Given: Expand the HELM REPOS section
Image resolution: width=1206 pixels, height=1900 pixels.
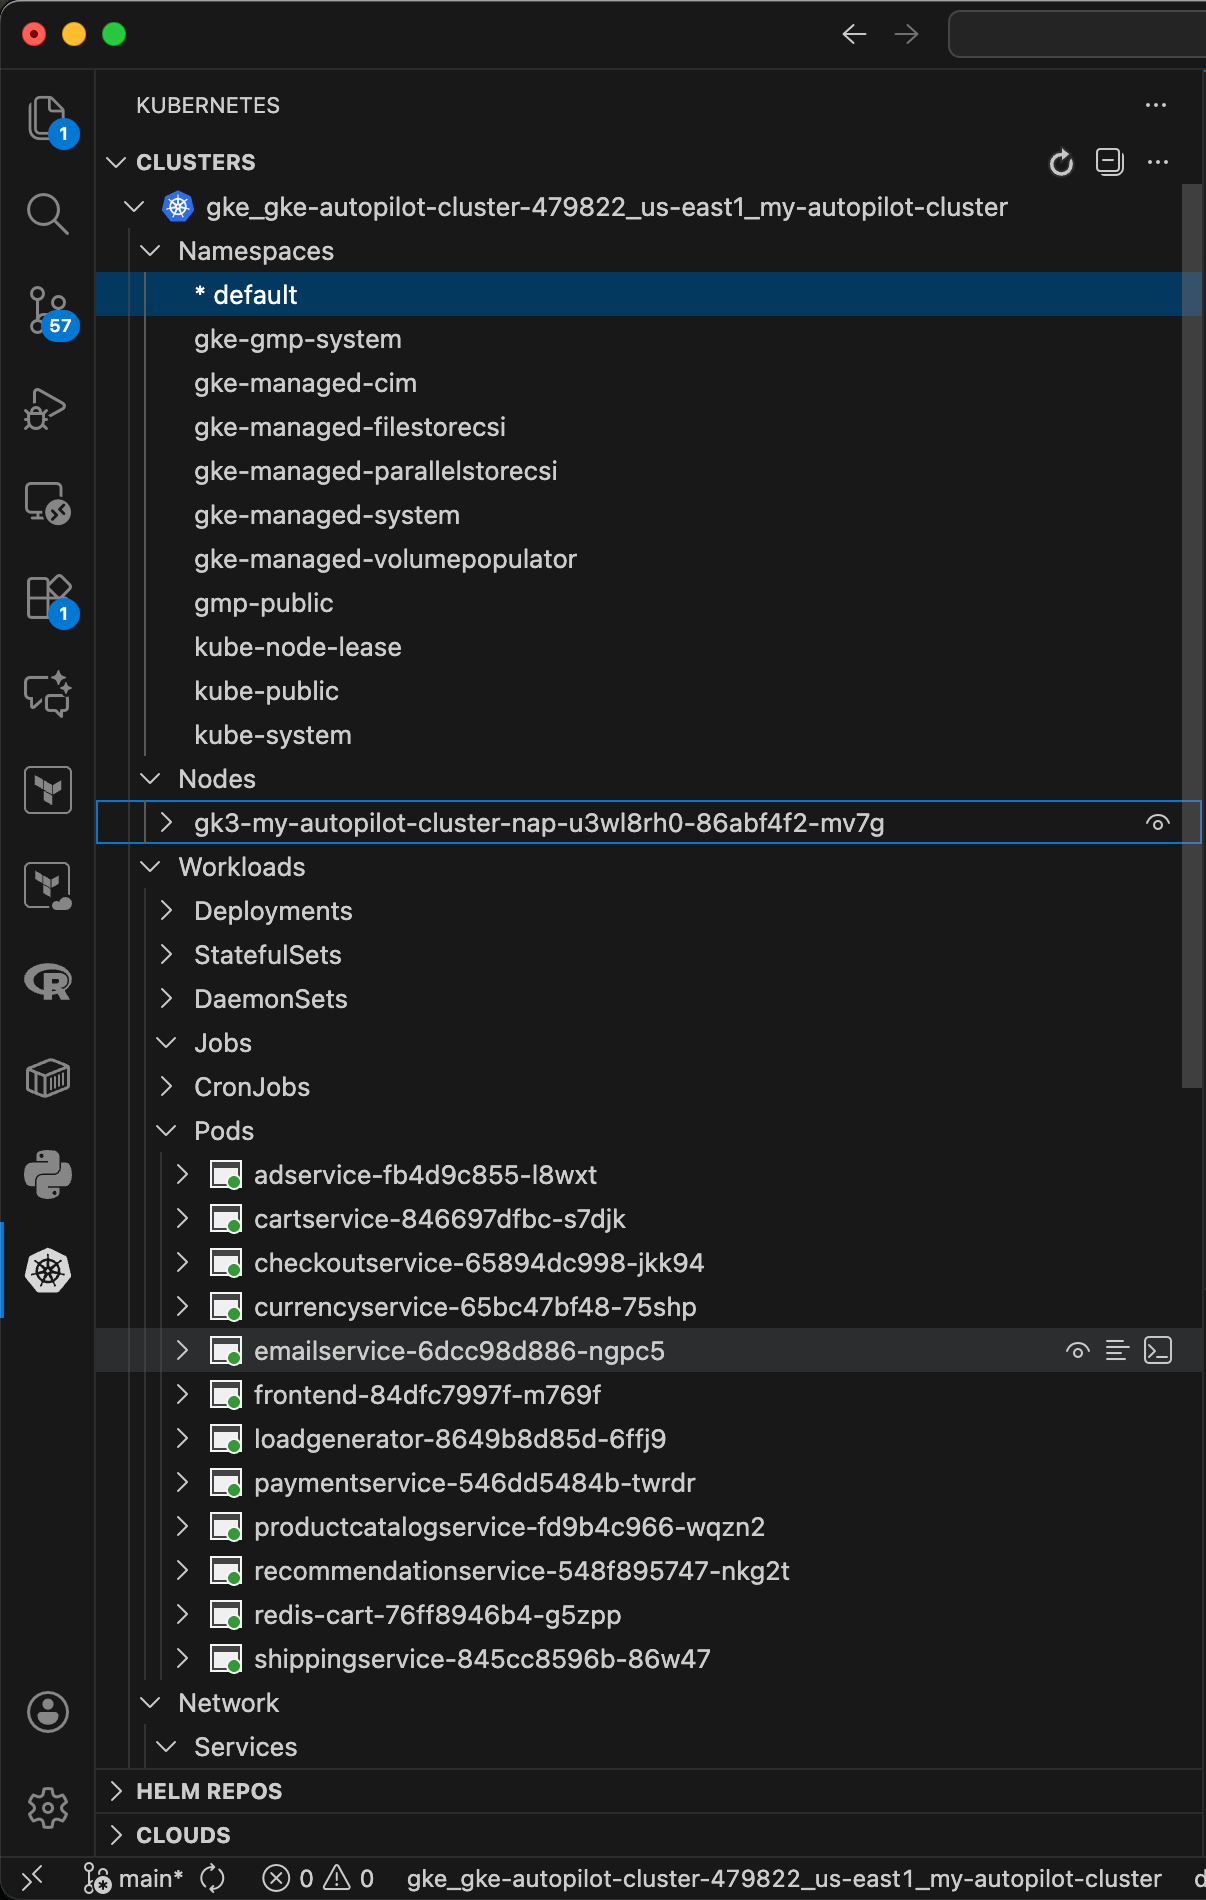Looking at the screenshot, I should click(209, 1791).
